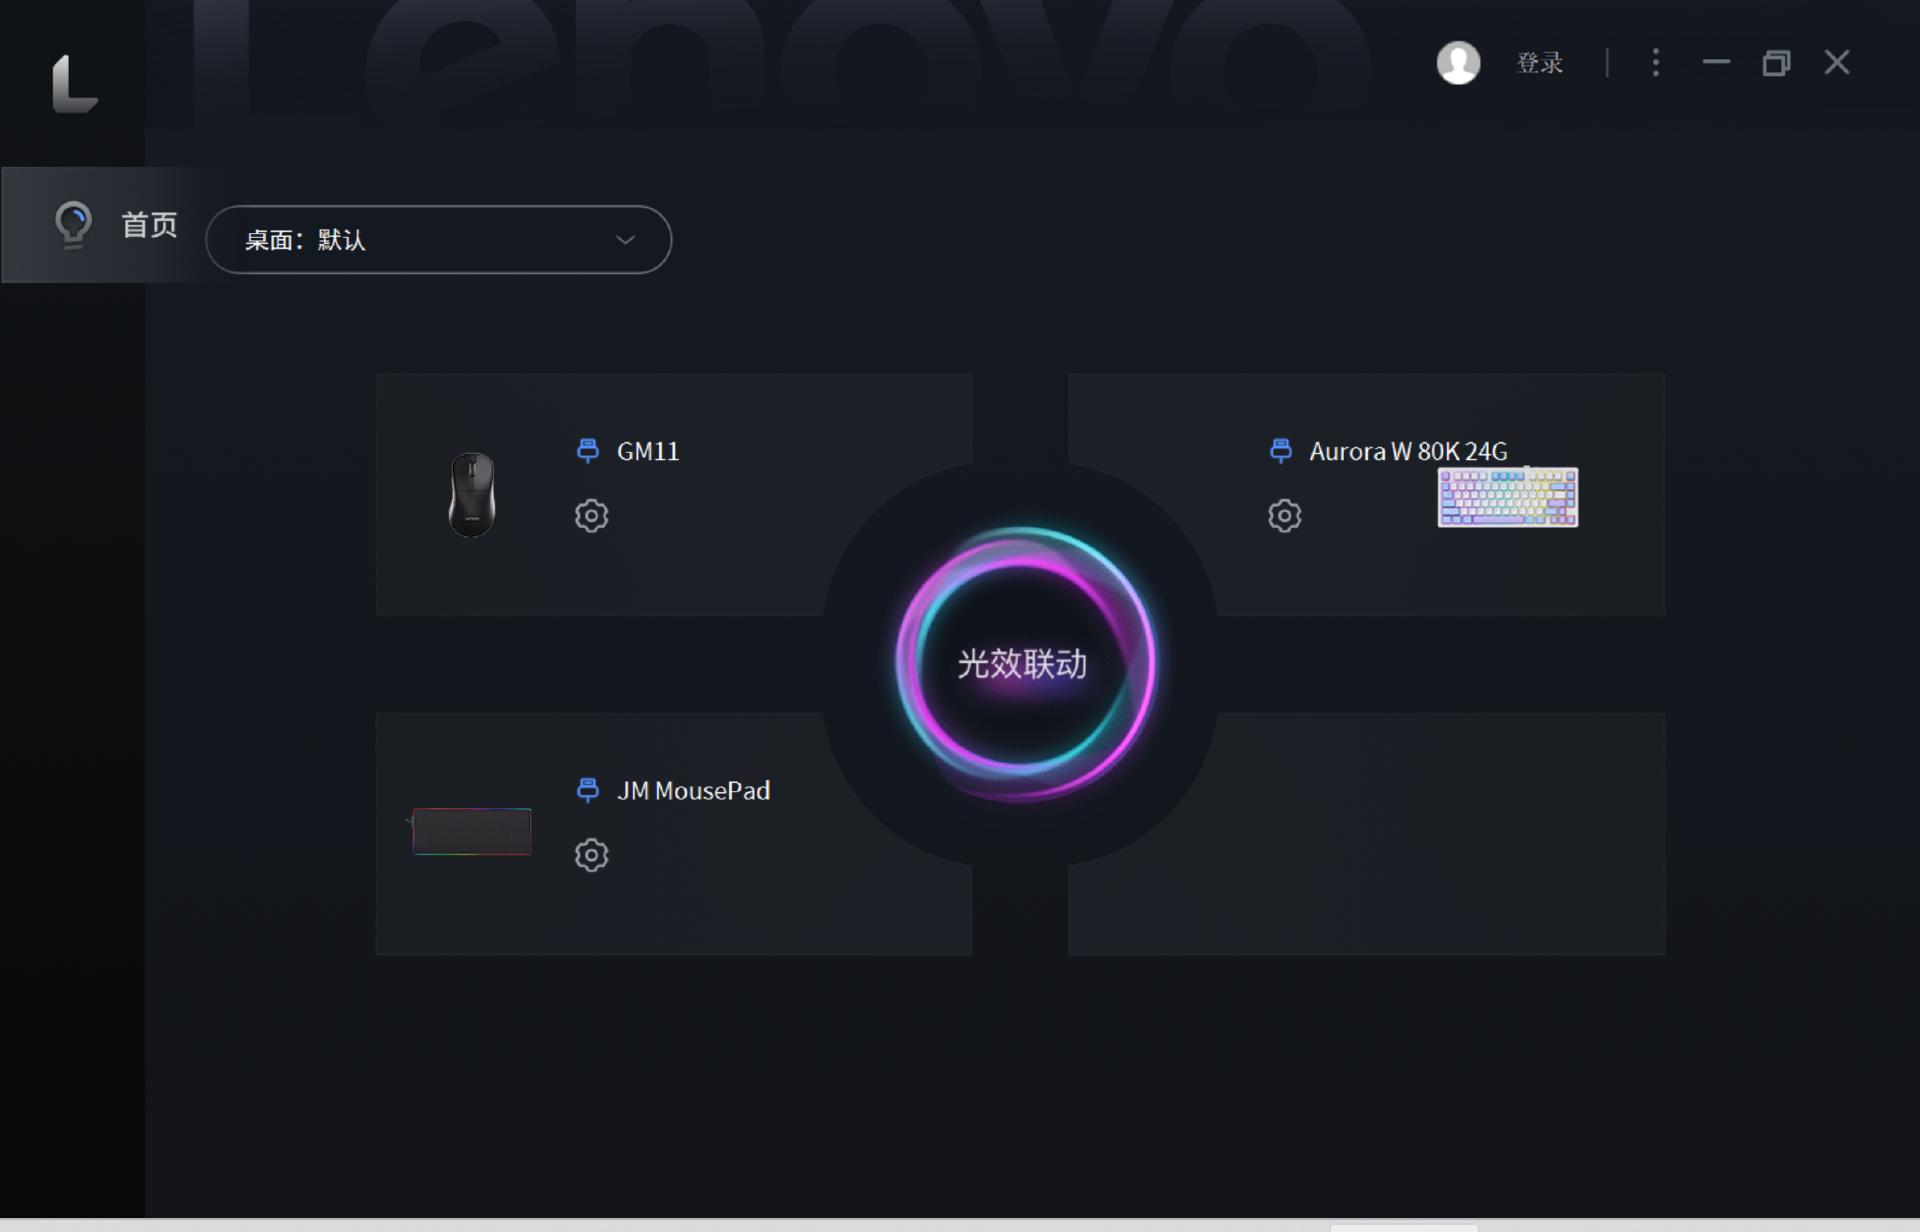Click the user avatar icon
This screenshot has width=1920, height=1232.
tap(1458, 63)
